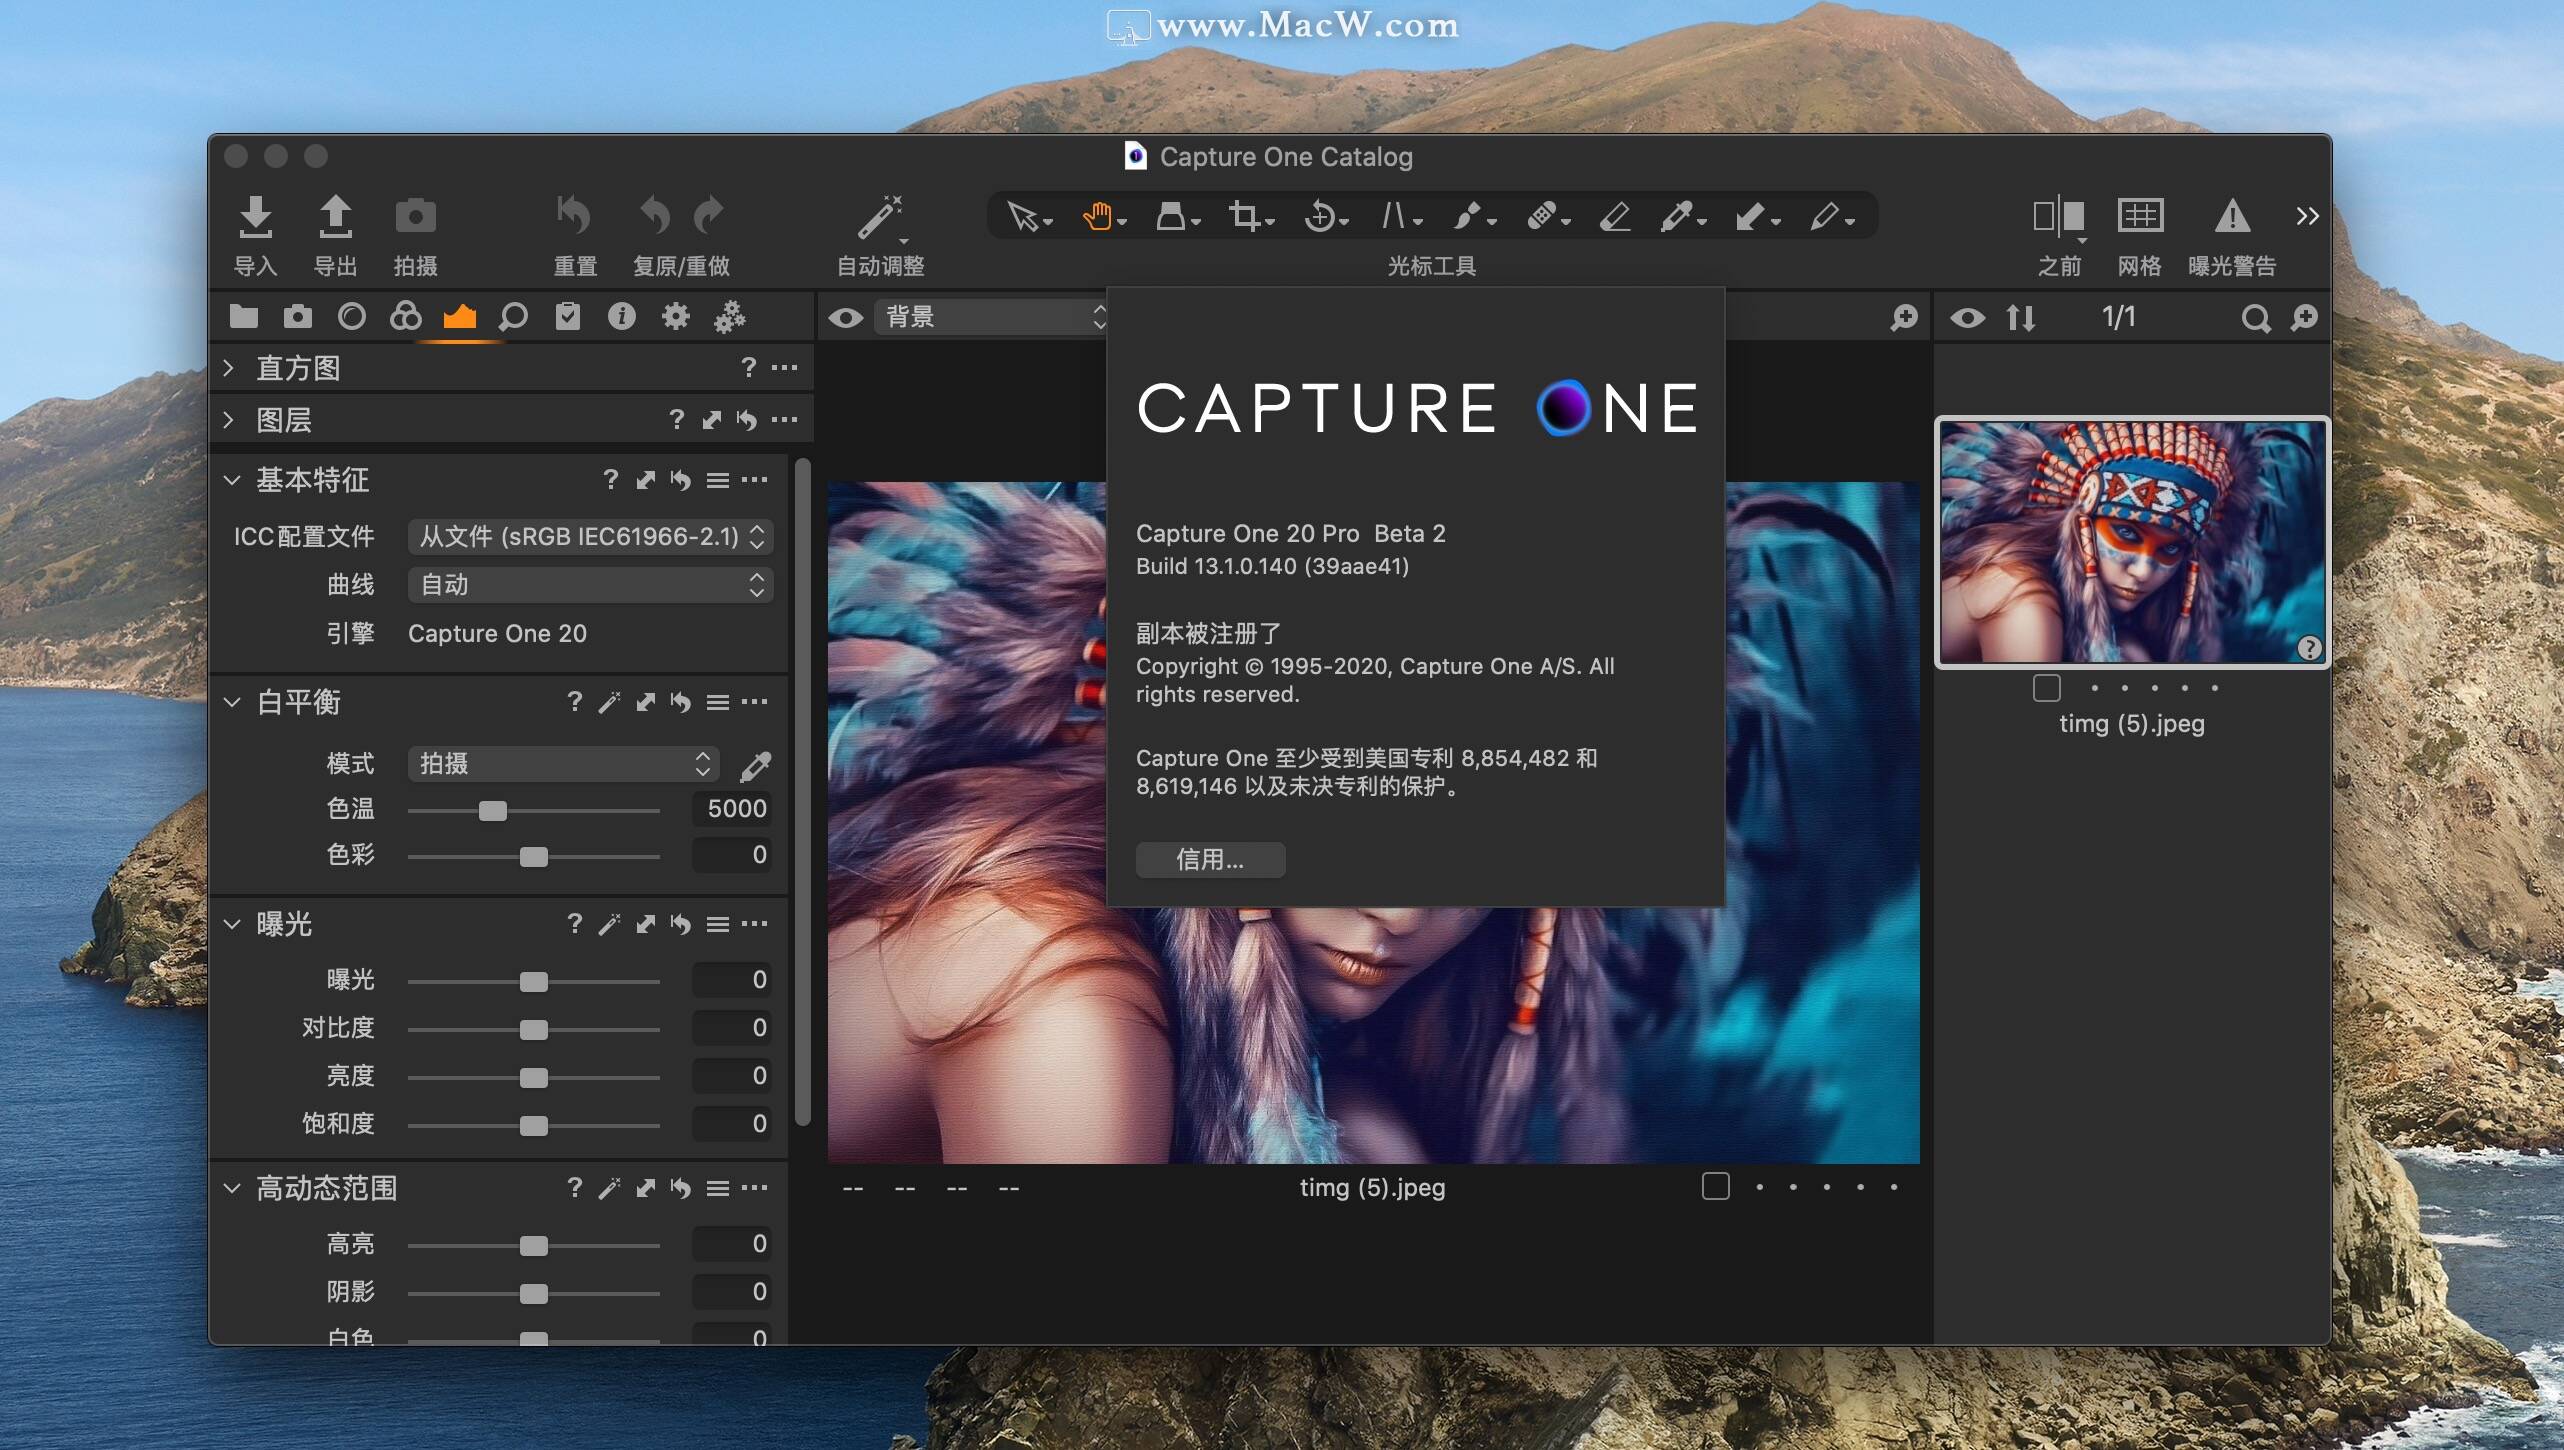
Task: Open the White Balance mode (模式) dropdown
Action: click(x=563, y=764)
